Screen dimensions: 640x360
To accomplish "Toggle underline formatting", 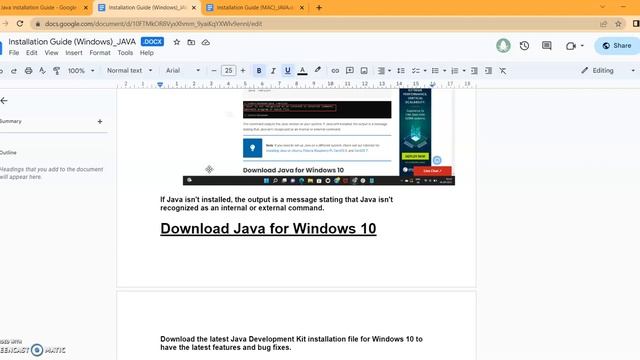I will click(x=287, y=71).
